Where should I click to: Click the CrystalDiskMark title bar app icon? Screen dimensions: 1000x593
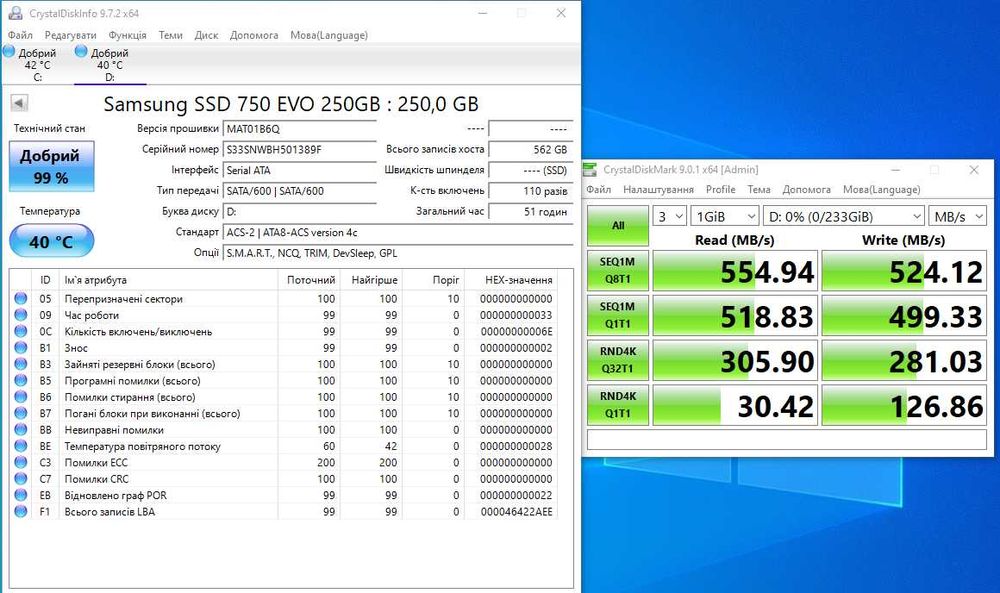tap(591, 170)
